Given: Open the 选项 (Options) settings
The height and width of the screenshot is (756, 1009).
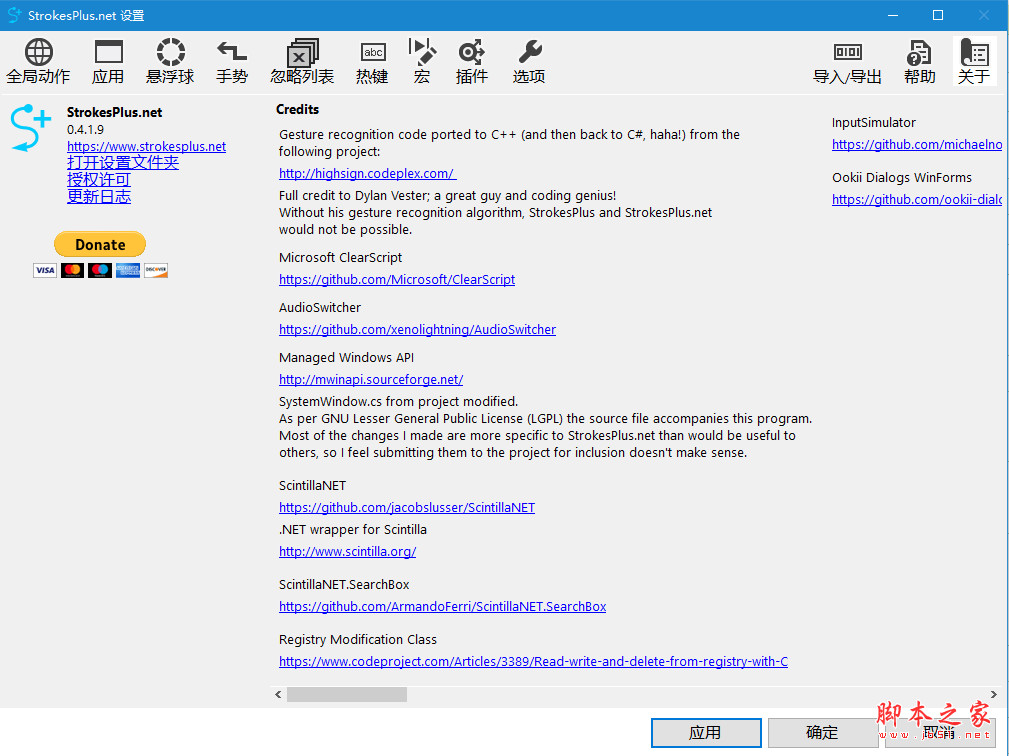Looking at the screenshot, I should pyautogui.click(x=529, y=60).
